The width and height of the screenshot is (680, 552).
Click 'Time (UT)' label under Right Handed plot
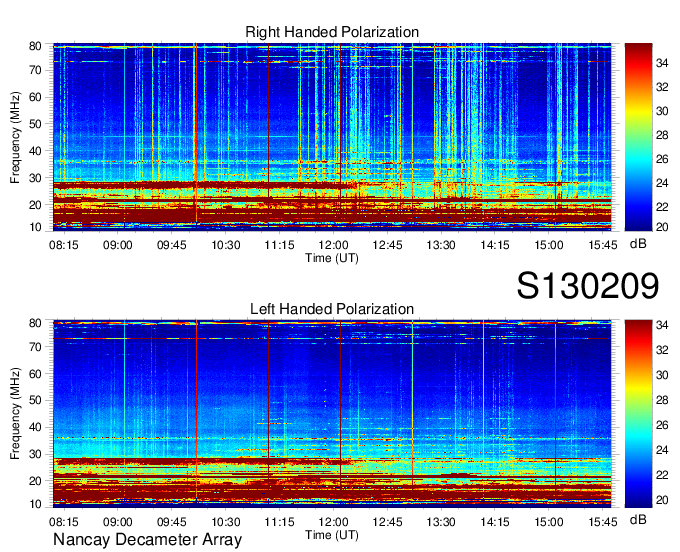tap(332, 258)
